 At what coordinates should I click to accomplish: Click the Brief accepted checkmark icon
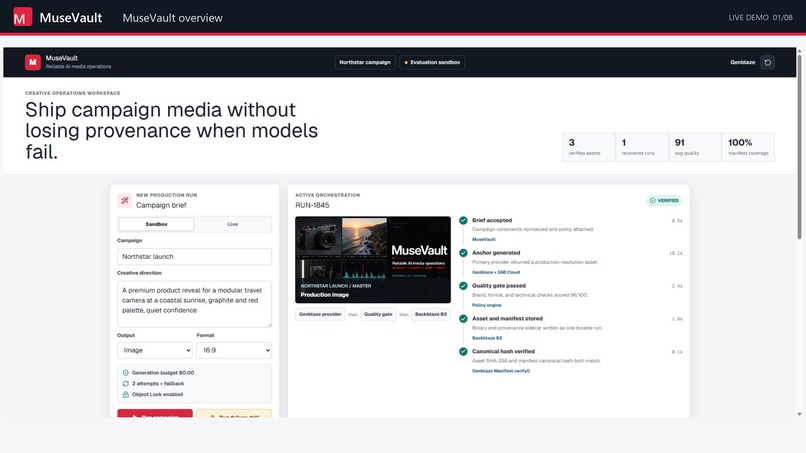463,220
